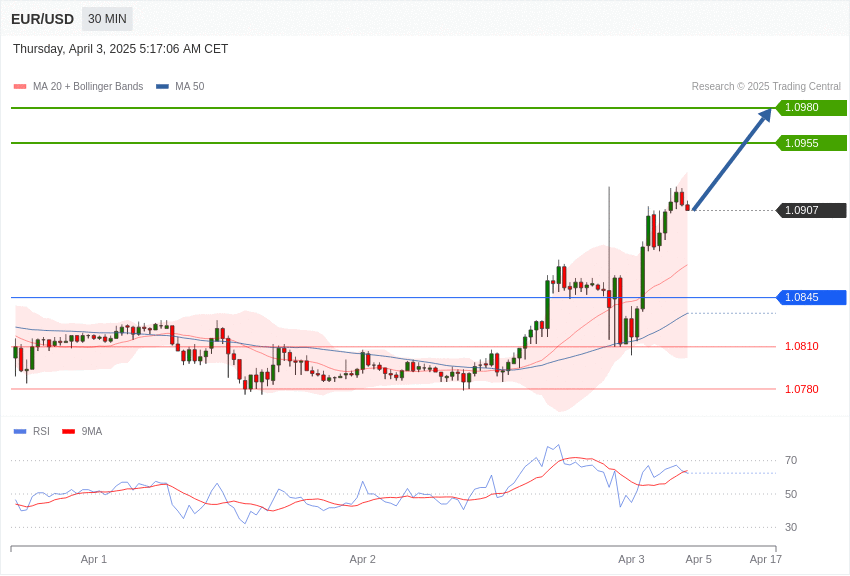Click the MA 20 + Bollinger Bands legend swatch
850x576 pixels.
coord(20,87)
